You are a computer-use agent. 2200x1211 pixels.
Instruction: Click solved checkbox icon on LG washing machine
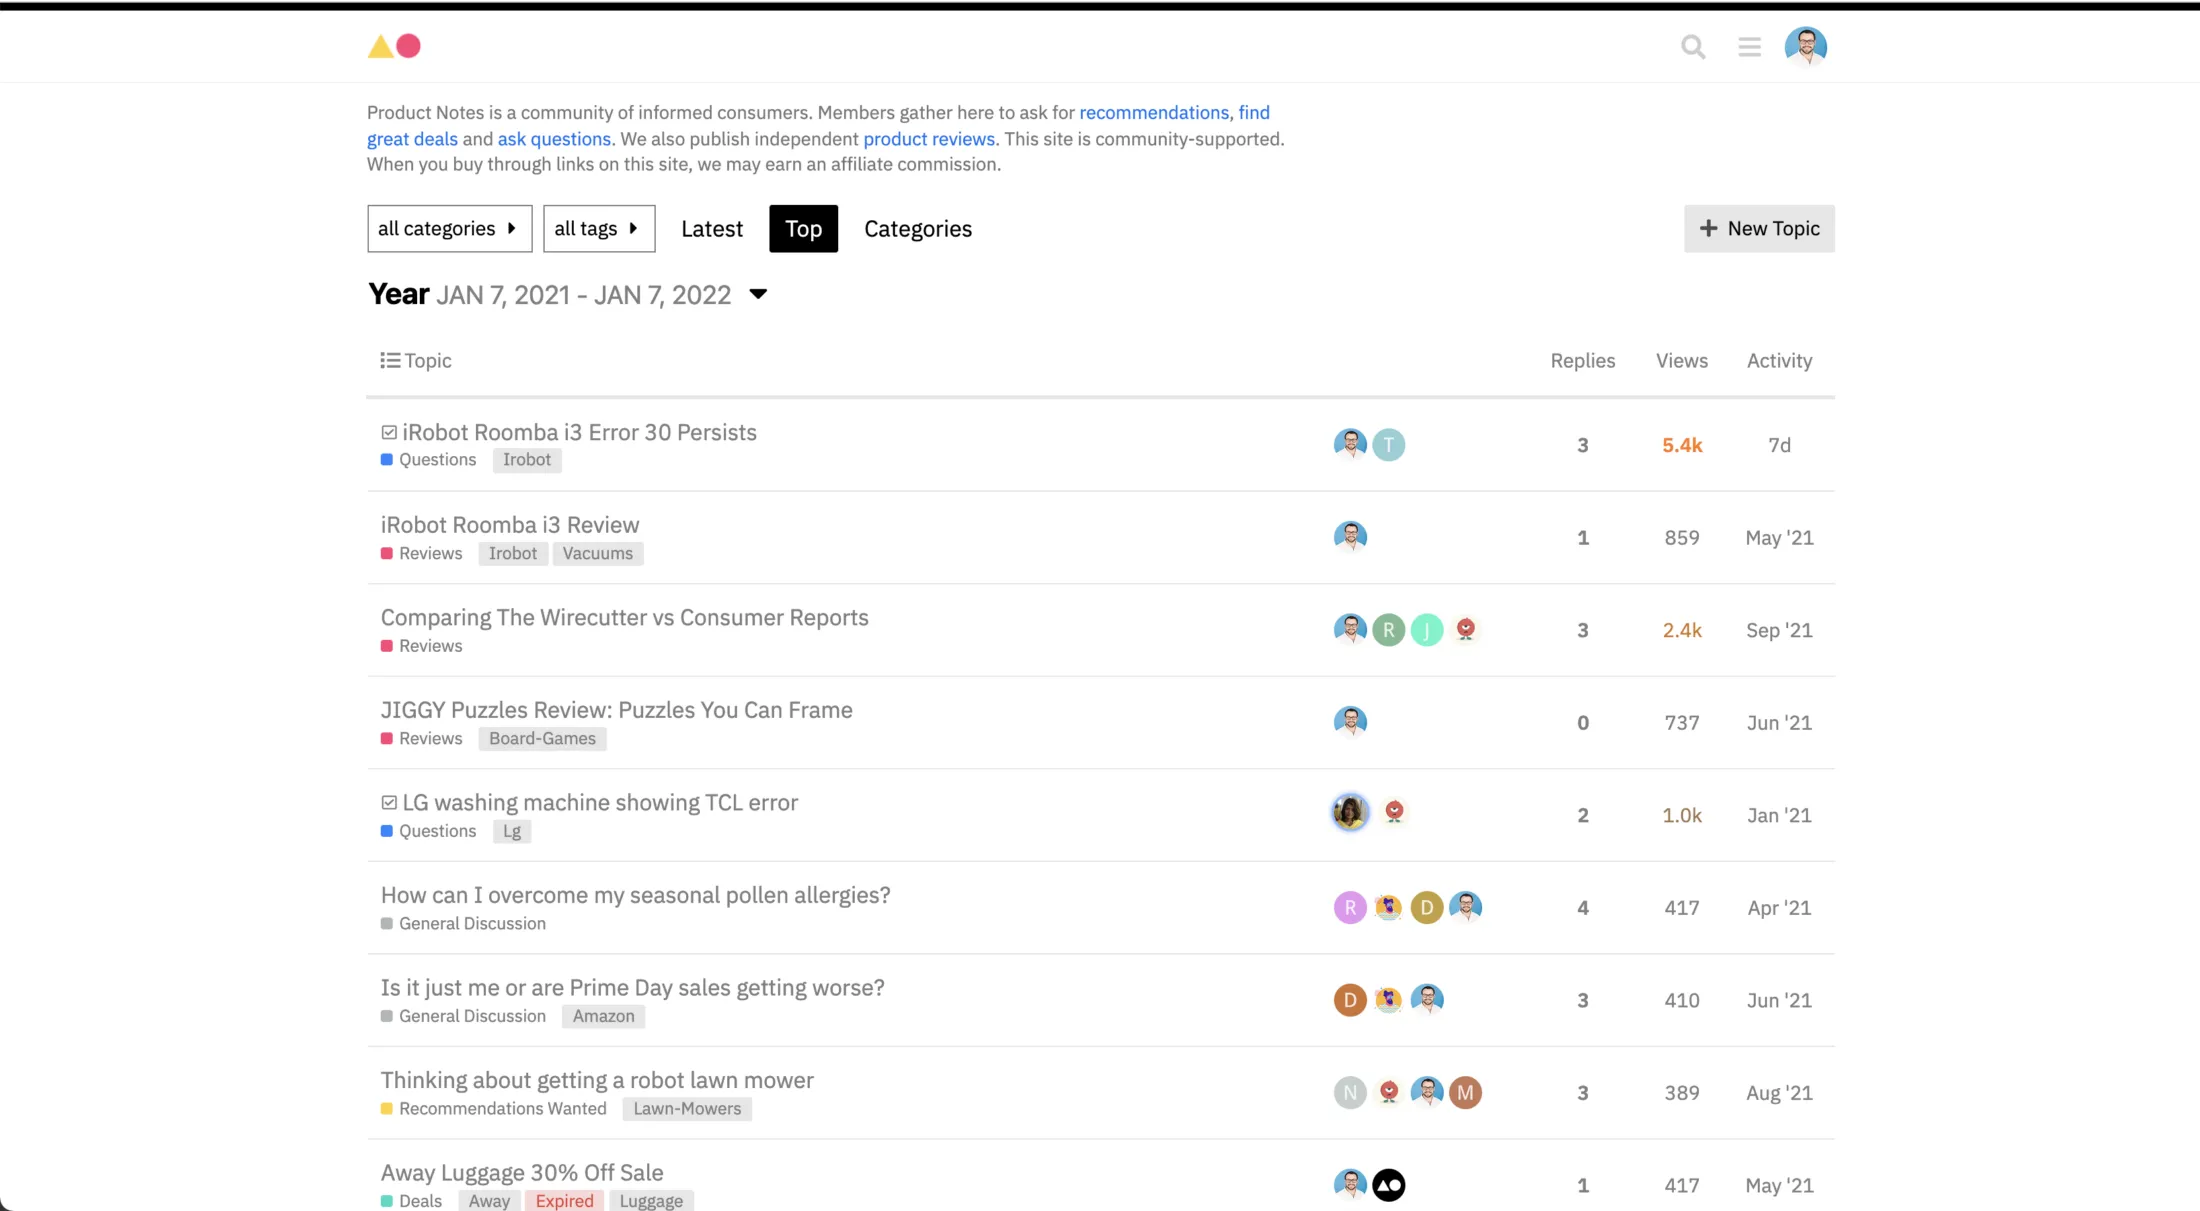coord(389,802)
